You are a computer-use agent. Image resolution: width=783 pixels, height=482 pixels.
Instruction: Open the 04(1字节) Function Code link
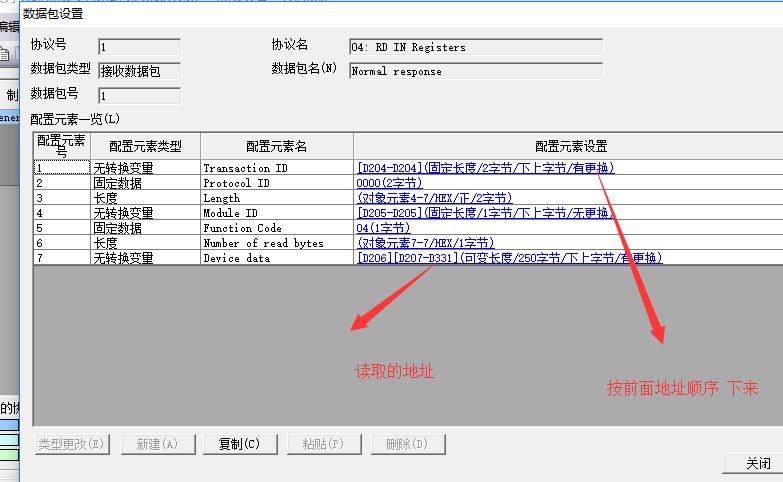384,228
